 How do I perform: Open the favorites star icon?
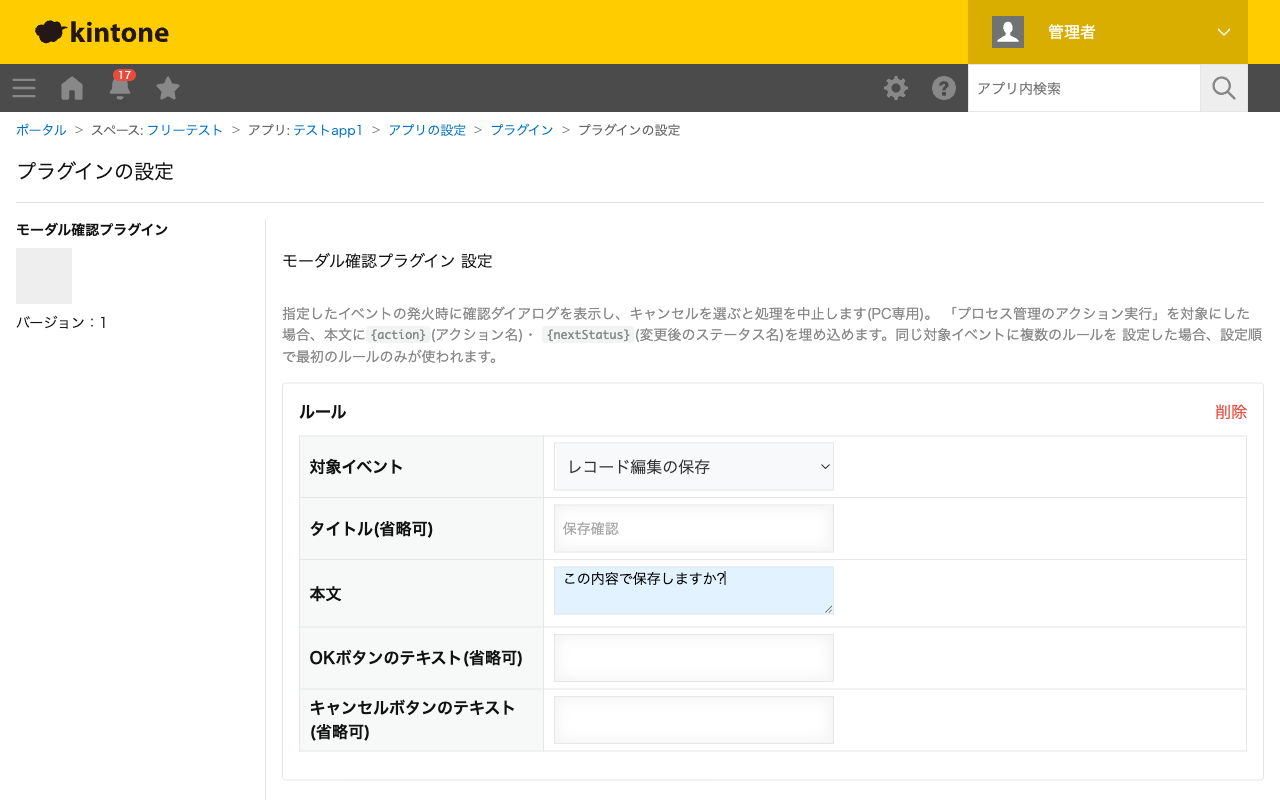coord(168,88)
